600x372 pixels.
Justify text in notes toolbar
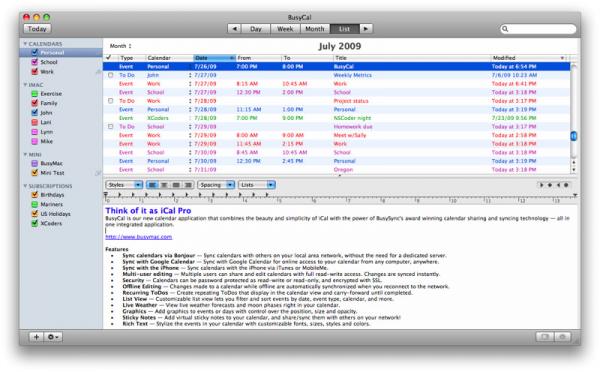point(176,185)
